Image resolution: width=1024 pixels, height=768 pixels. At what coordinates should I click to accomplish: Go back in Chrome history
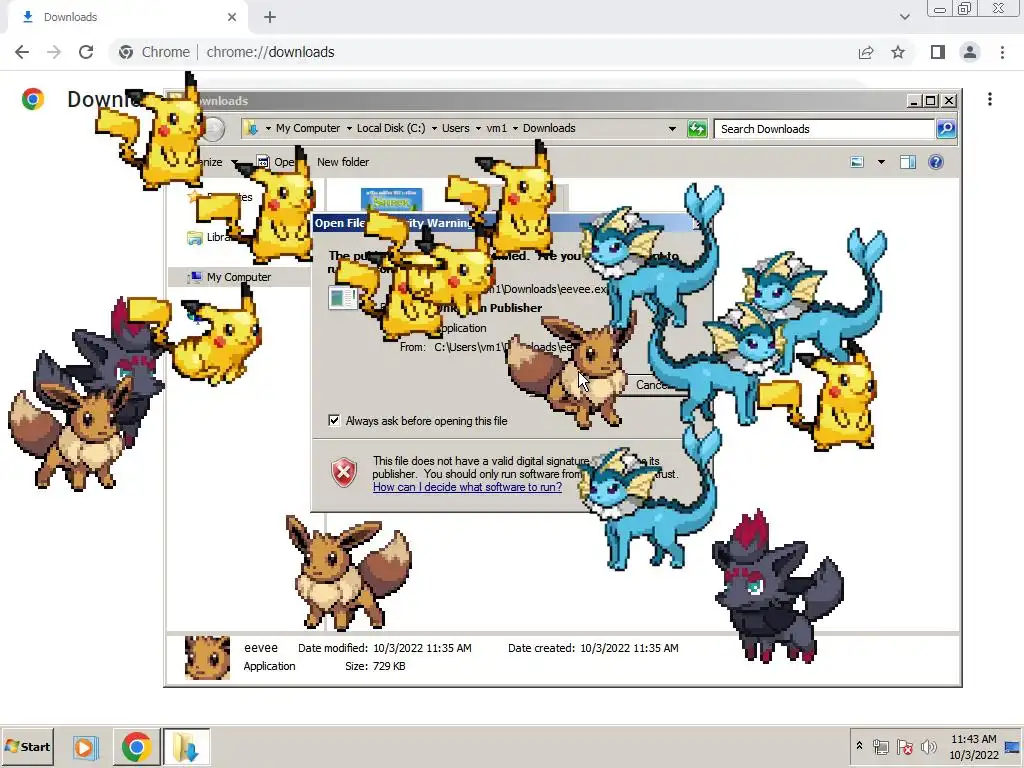coord(22,52)
